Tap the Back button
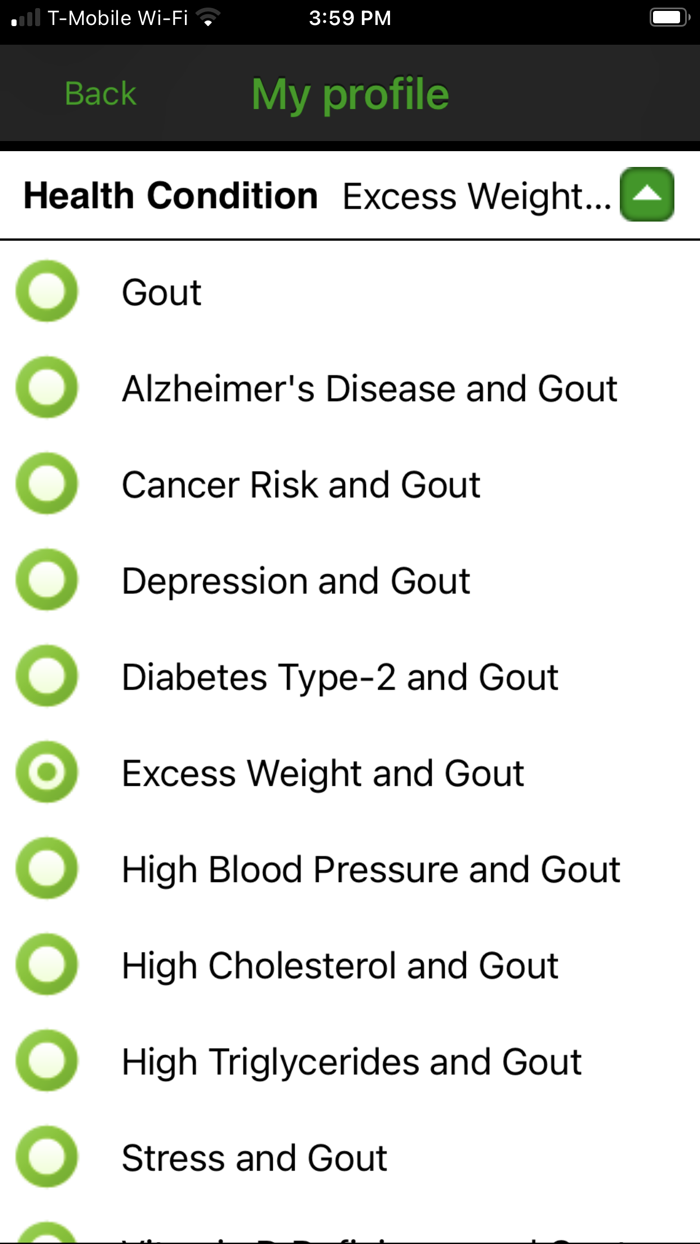 (99, 93)
